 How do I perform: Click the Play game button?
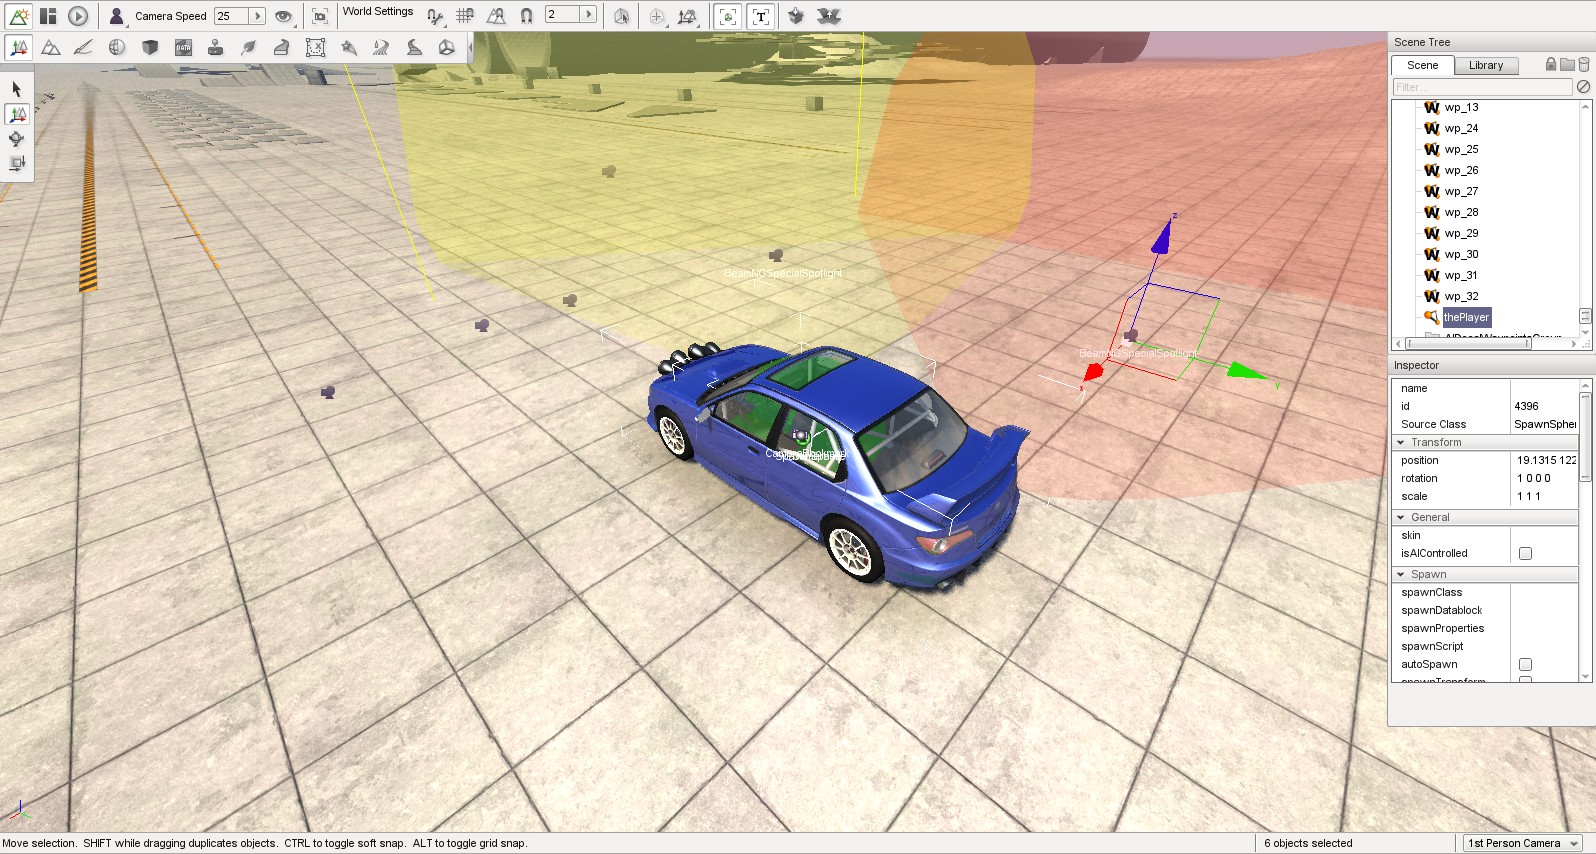click(x=78, y=16)
